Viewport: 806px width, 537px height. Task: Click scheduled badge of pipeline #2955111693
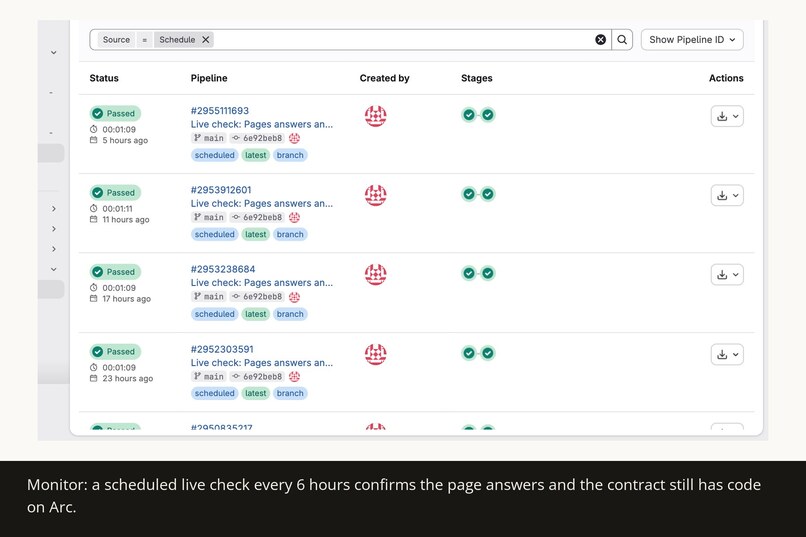click(214, 155)
